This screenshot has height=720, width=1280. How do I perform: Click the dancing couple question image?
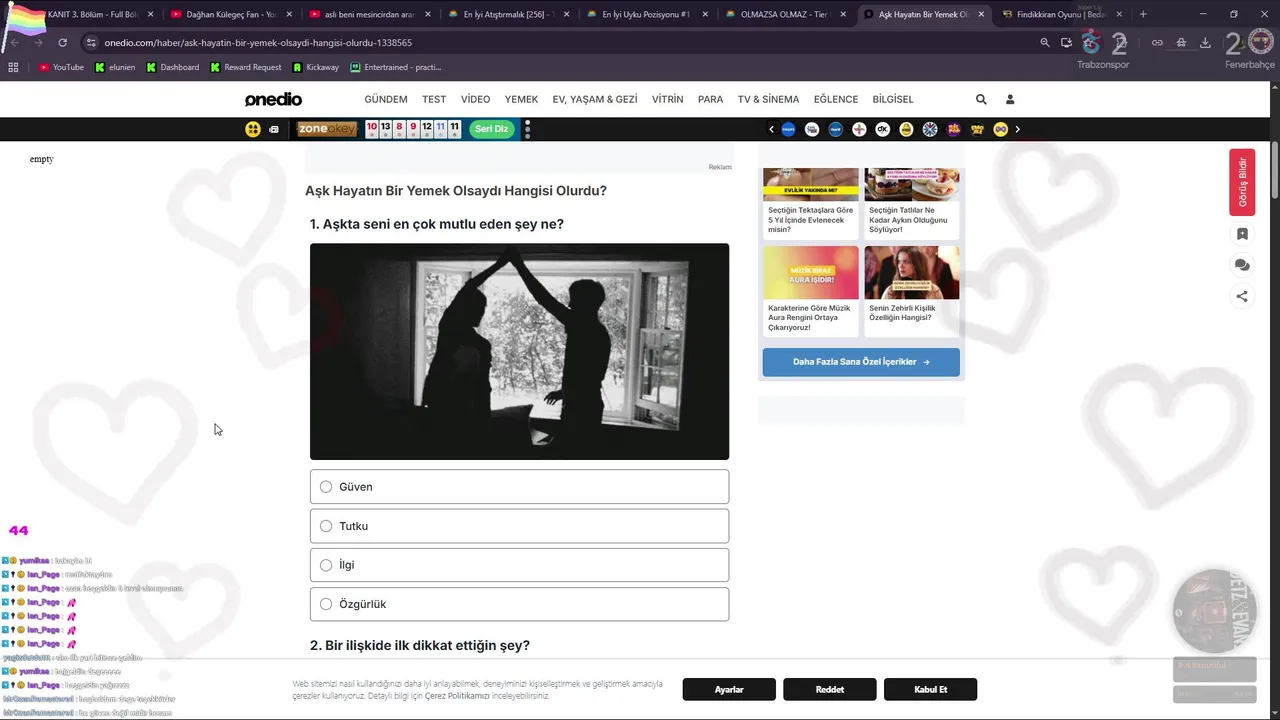click(x=519, y=352)
